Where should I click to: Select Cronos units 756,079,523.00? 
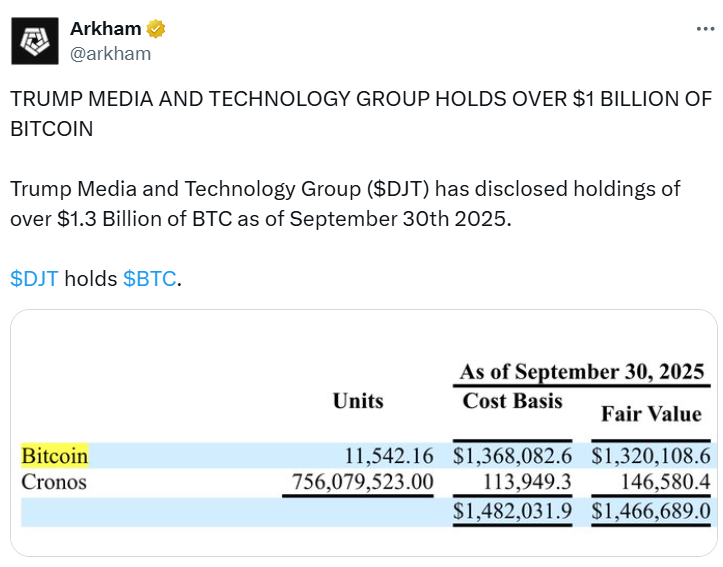(x=361, y=482)
